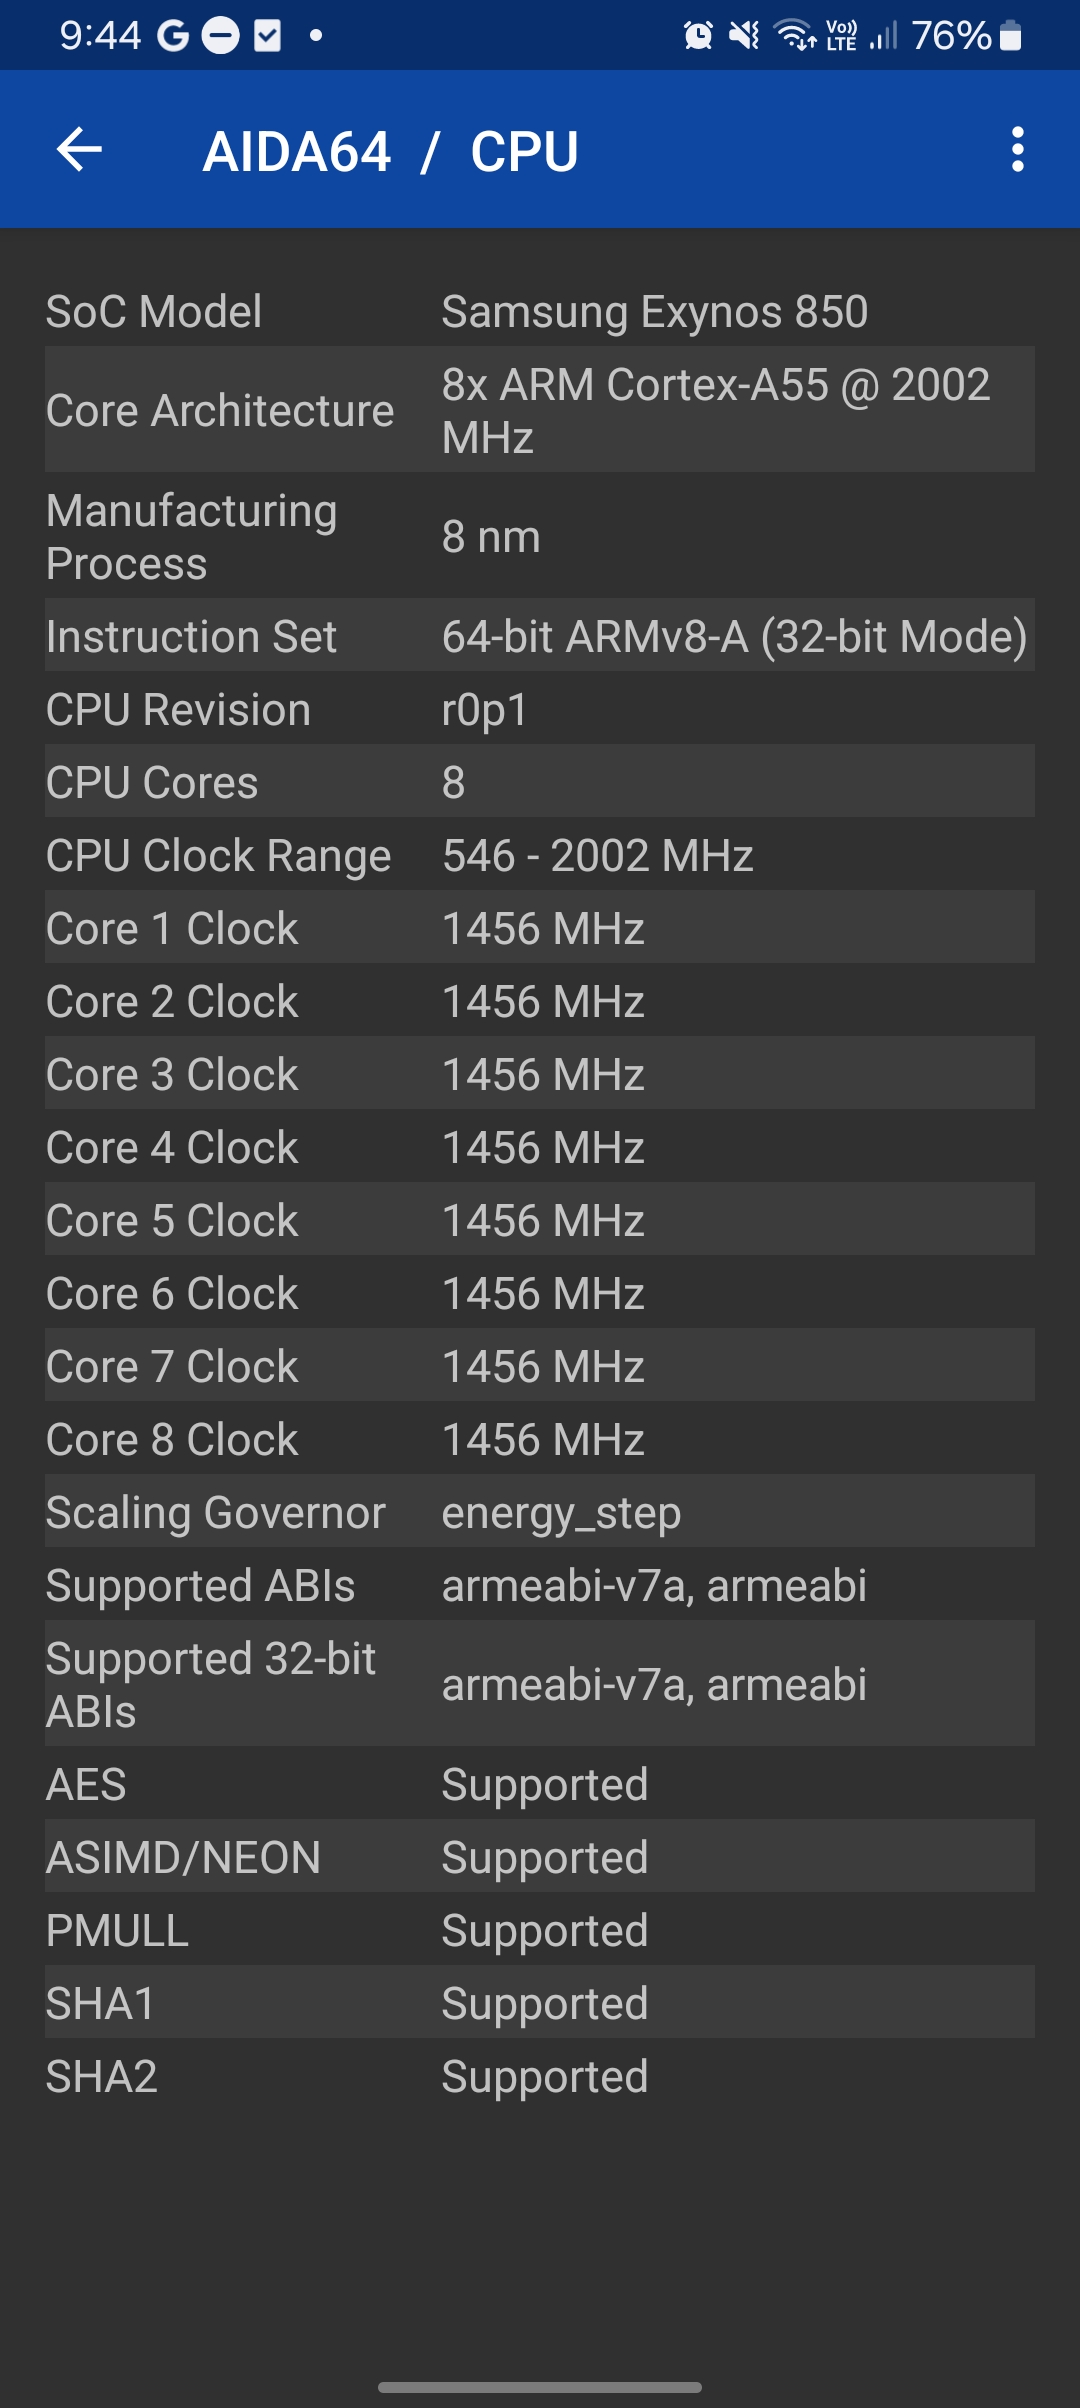Expand the Instruction Set entry
This screenshot has width=1080, height=2408.
(540, 636)
